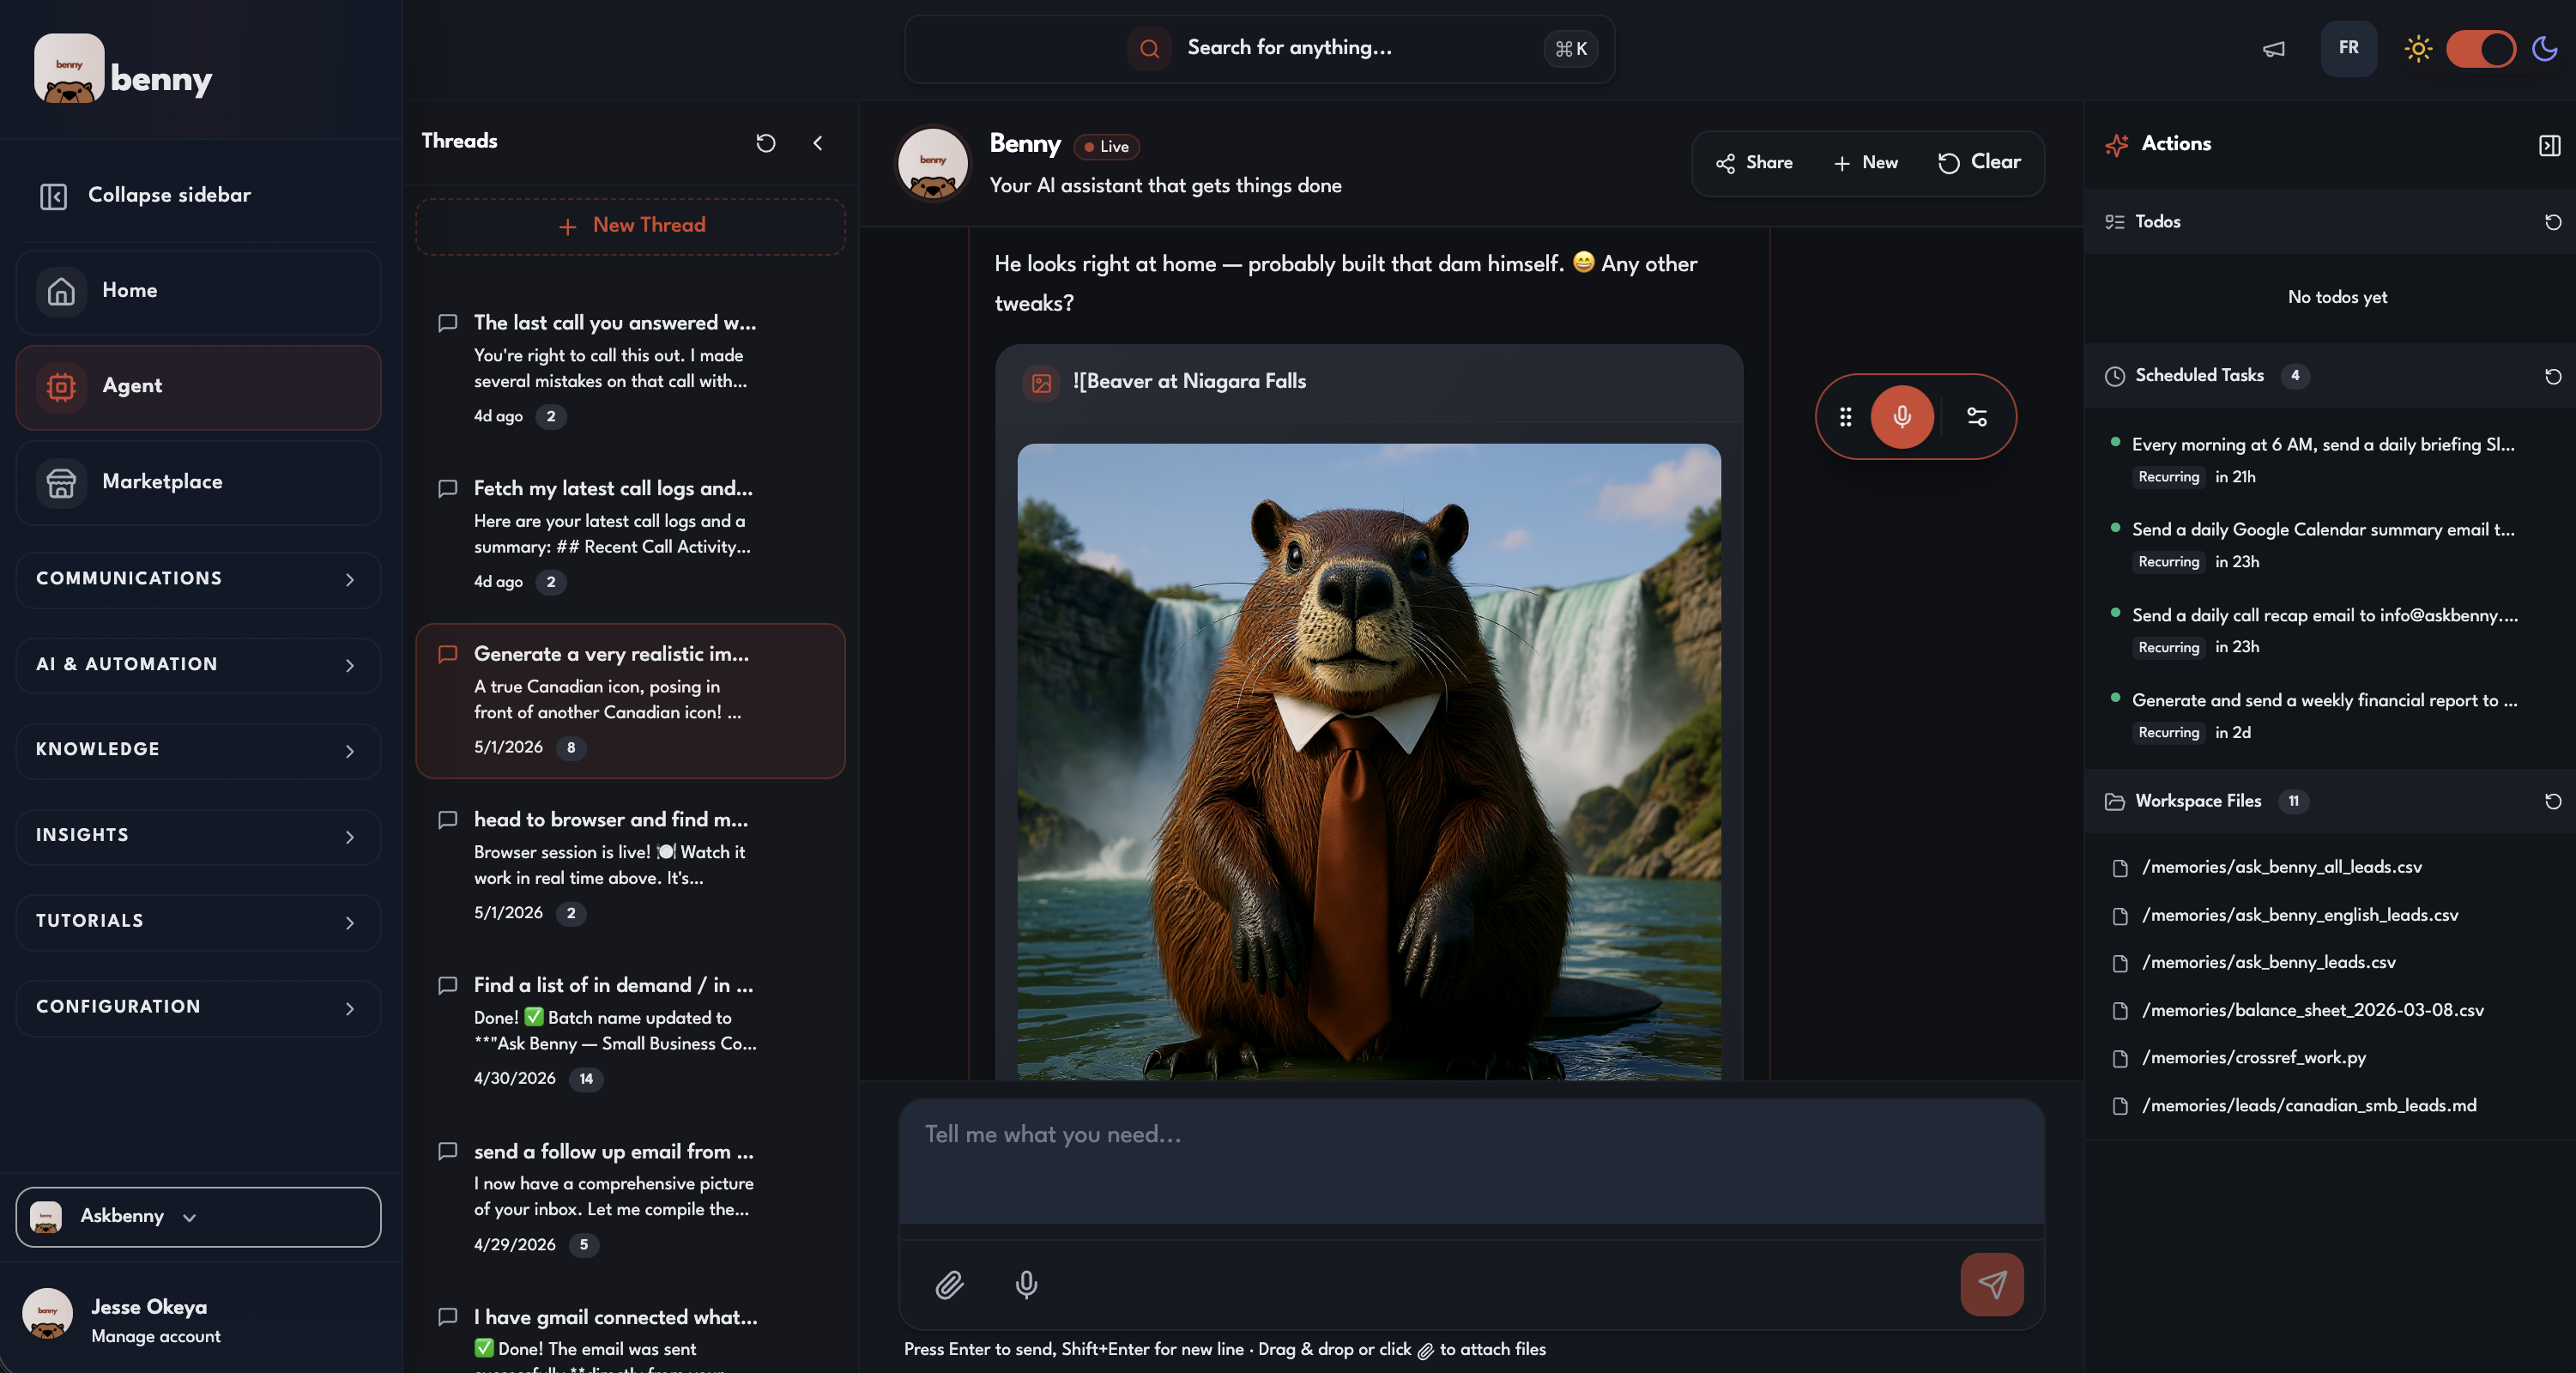Image resolution: width=2576 pixels, height=1373 pixels.
Task: Click file icon for crossref_work.py
Action: coord(2119,1059)
